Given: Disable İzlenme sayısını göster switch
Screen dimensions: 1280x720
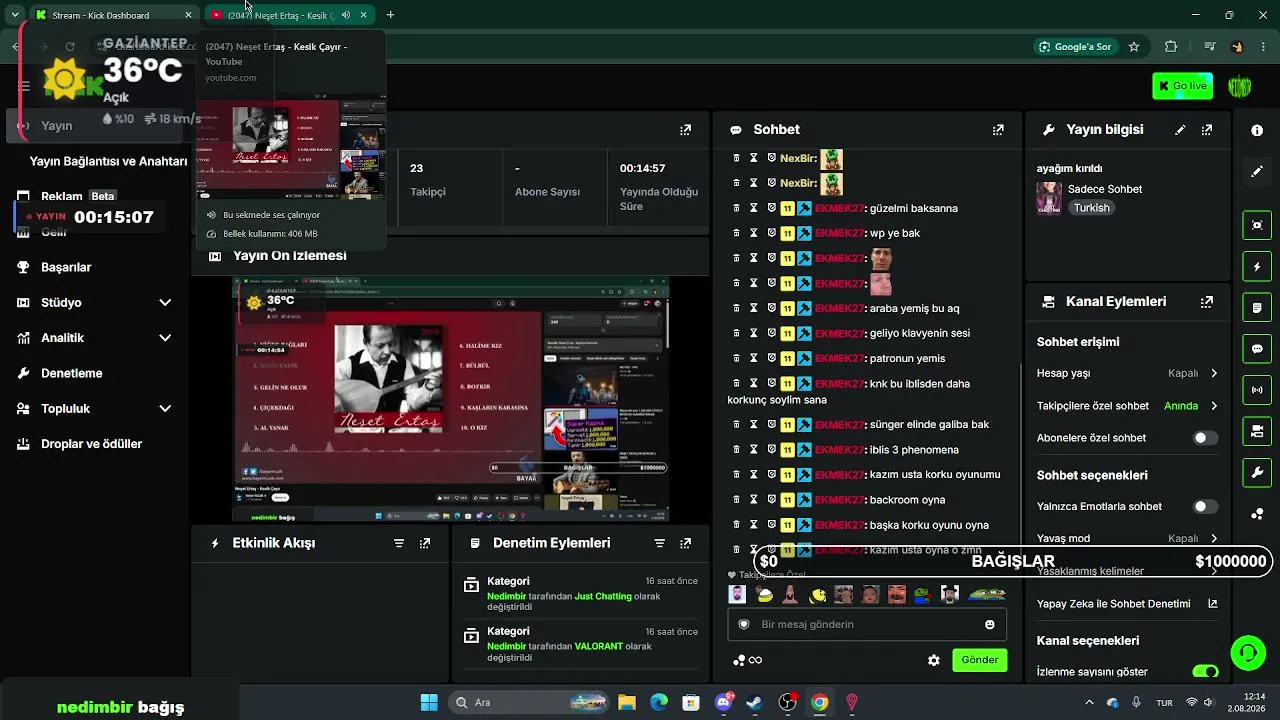Looking at the screenshot, I should coord(1206,672).
